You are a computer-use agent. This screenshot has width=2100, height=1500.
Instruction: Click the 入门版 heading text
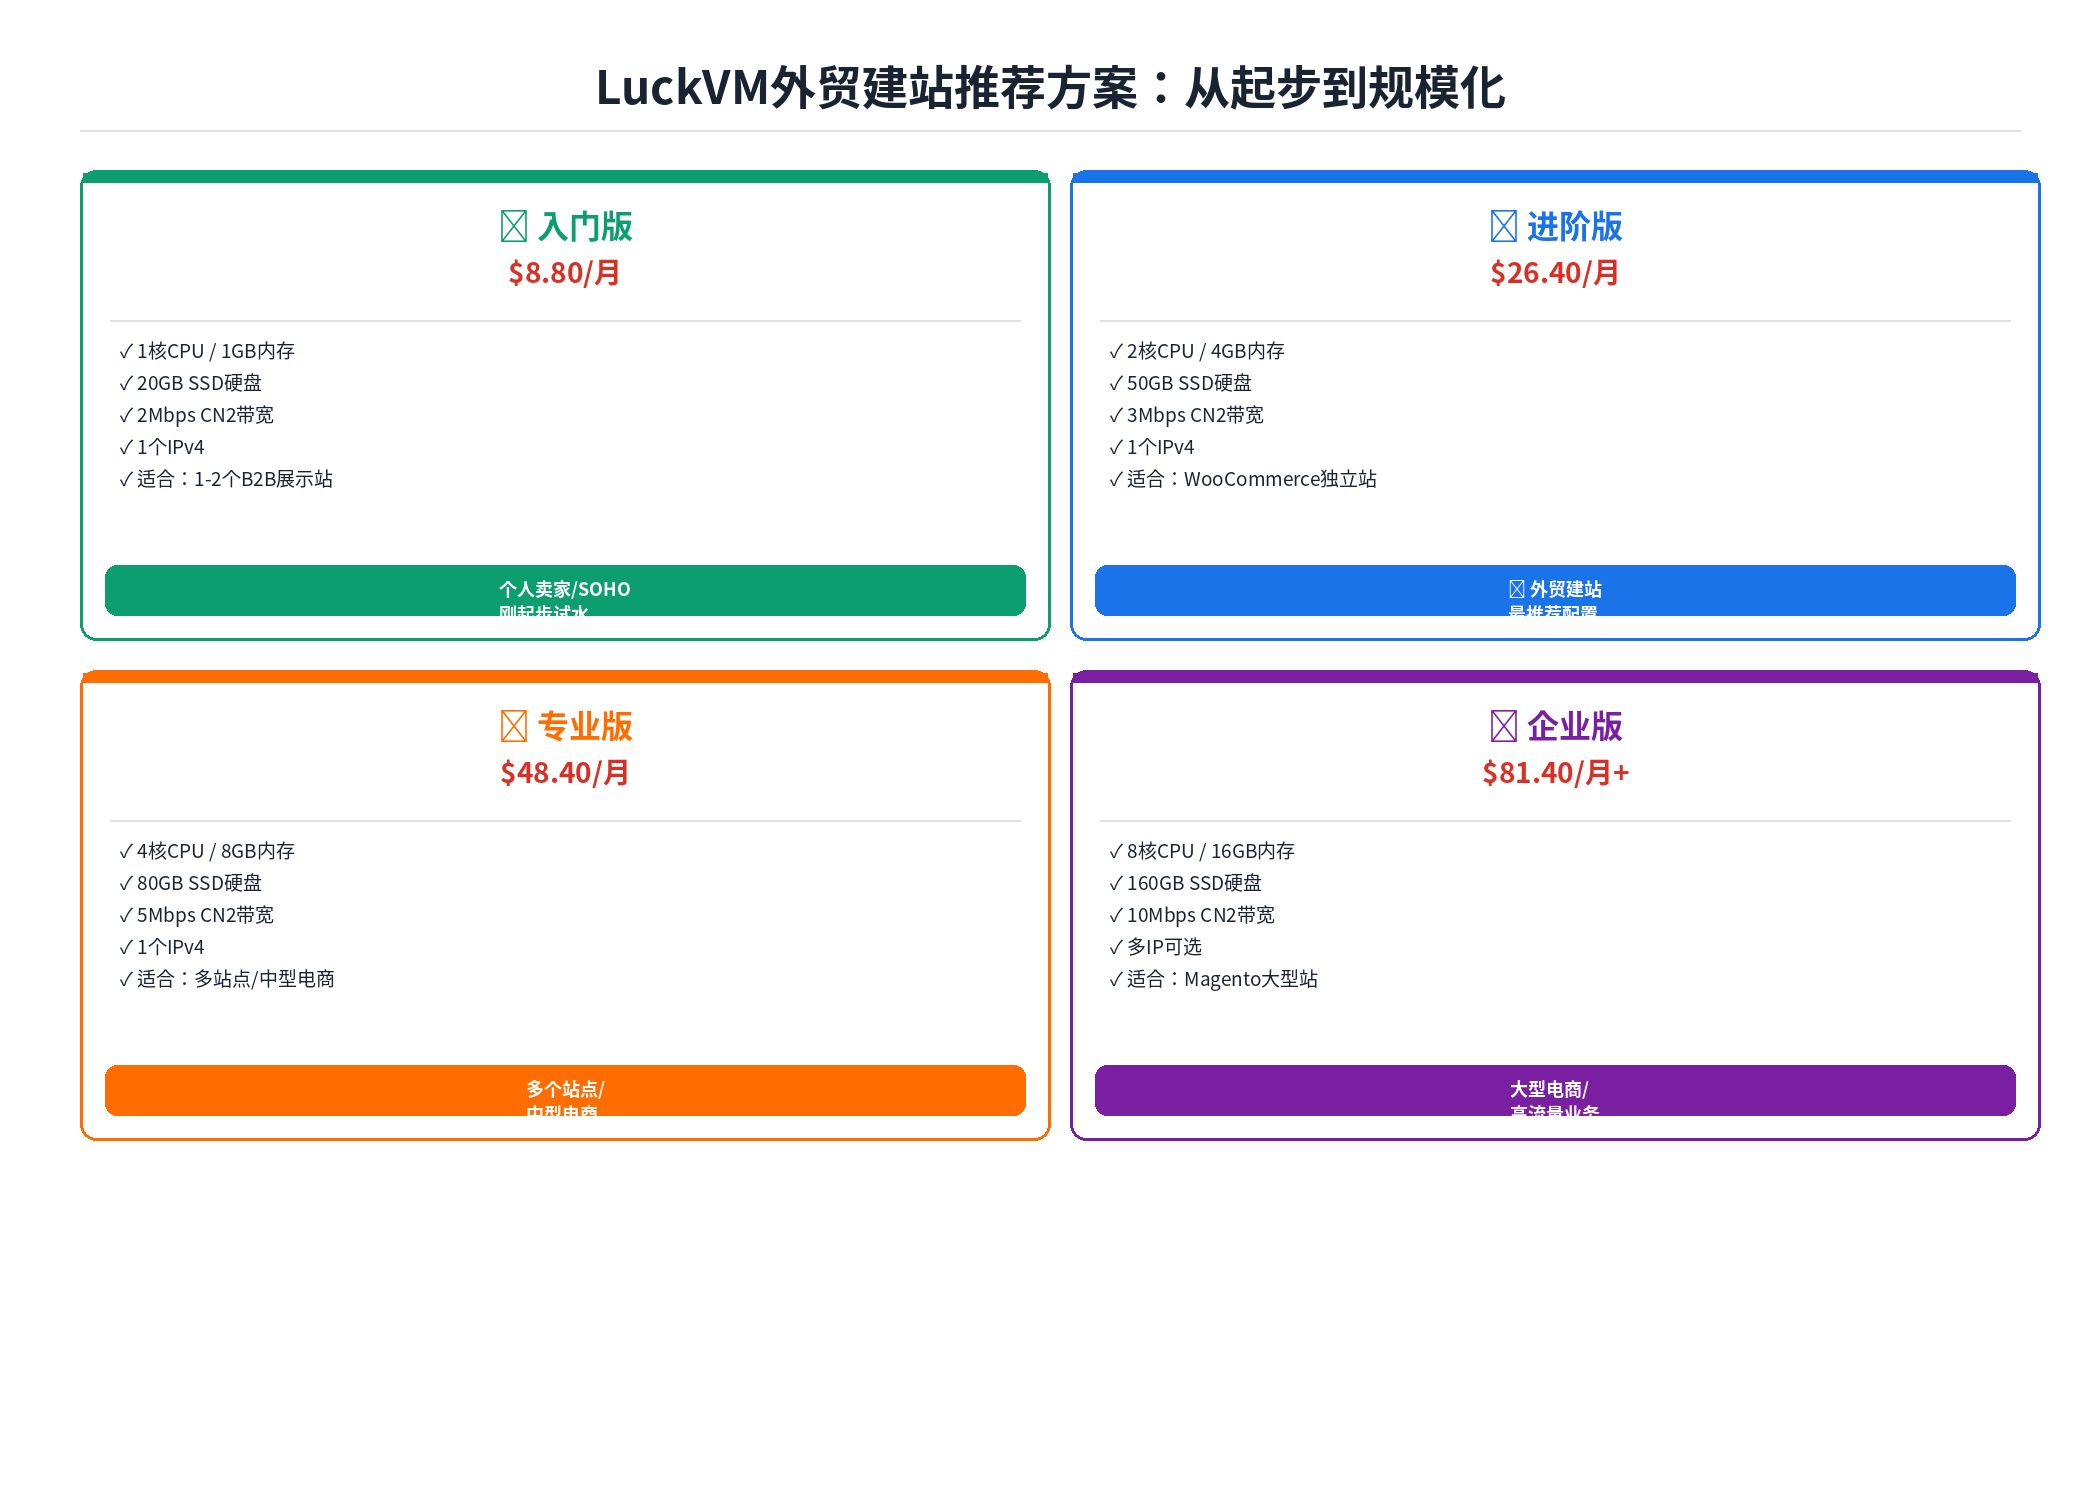coord(585,226)
